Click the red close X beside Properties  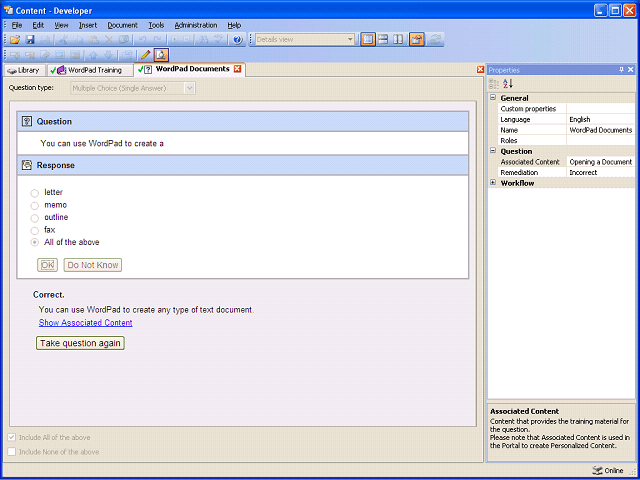(480, 70)
